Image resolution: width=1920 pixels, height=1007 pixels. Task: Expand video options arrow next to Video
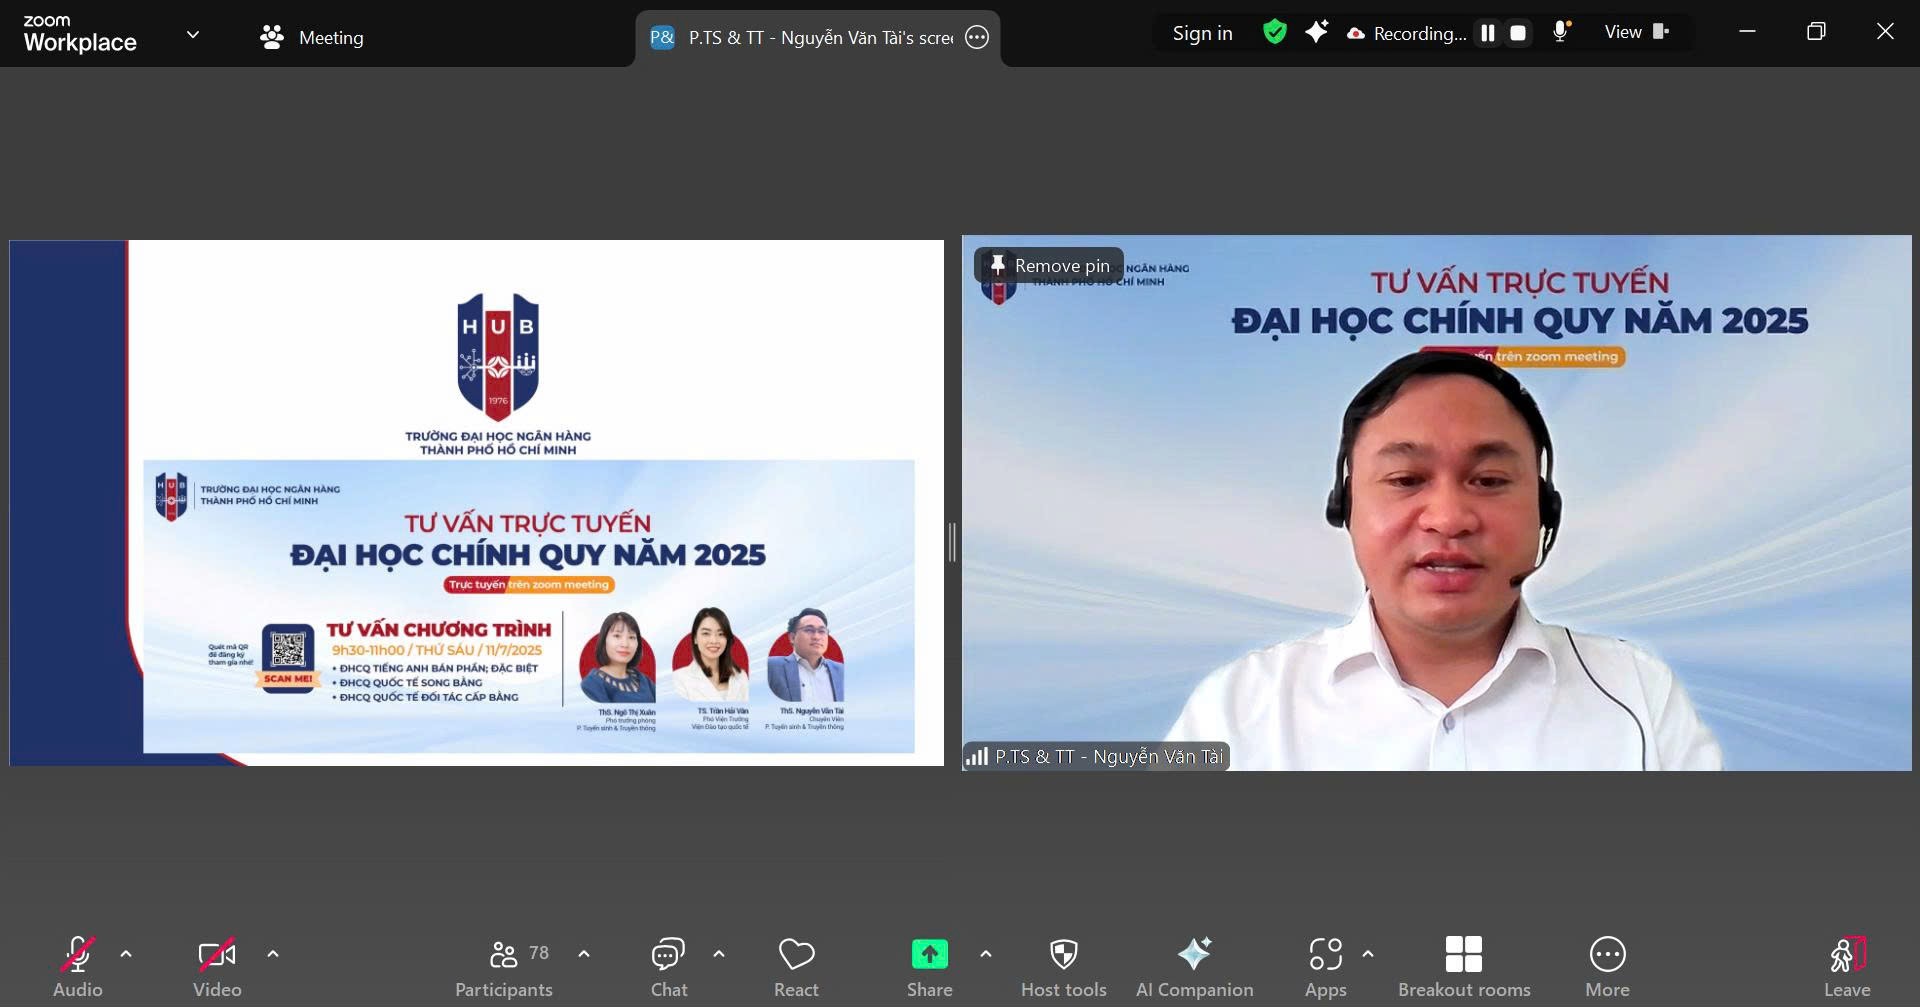(273, 954)
